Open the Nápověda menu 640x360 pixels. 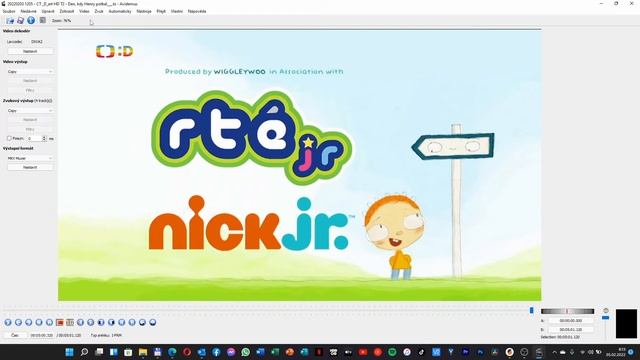tap(197, 11)
